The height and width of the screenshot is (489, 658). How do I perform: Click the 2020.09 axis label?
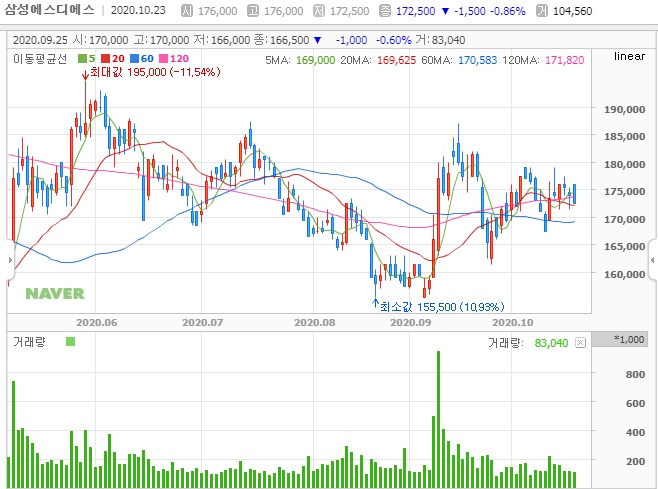[x=410, y=323]
